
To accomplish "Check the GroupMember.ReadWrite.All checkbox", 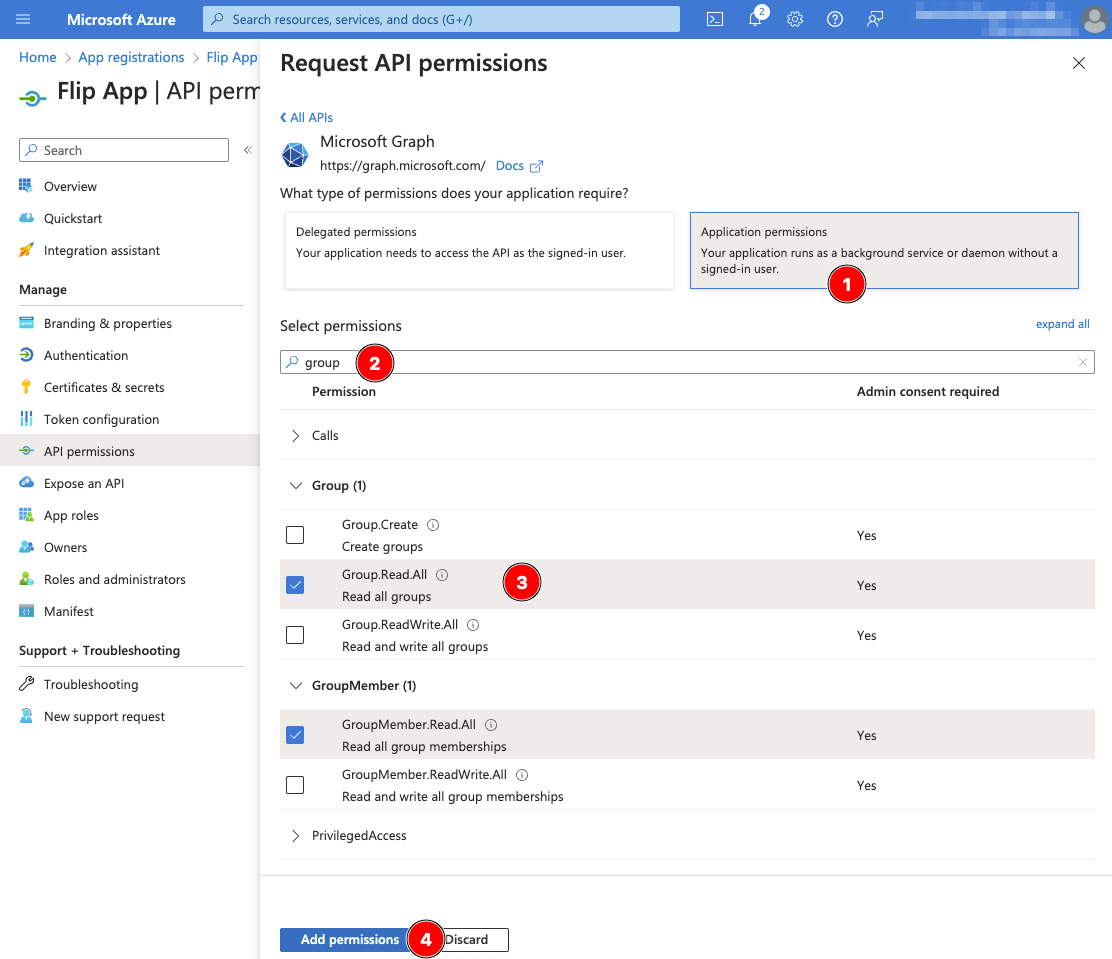I will click(295, 785).
